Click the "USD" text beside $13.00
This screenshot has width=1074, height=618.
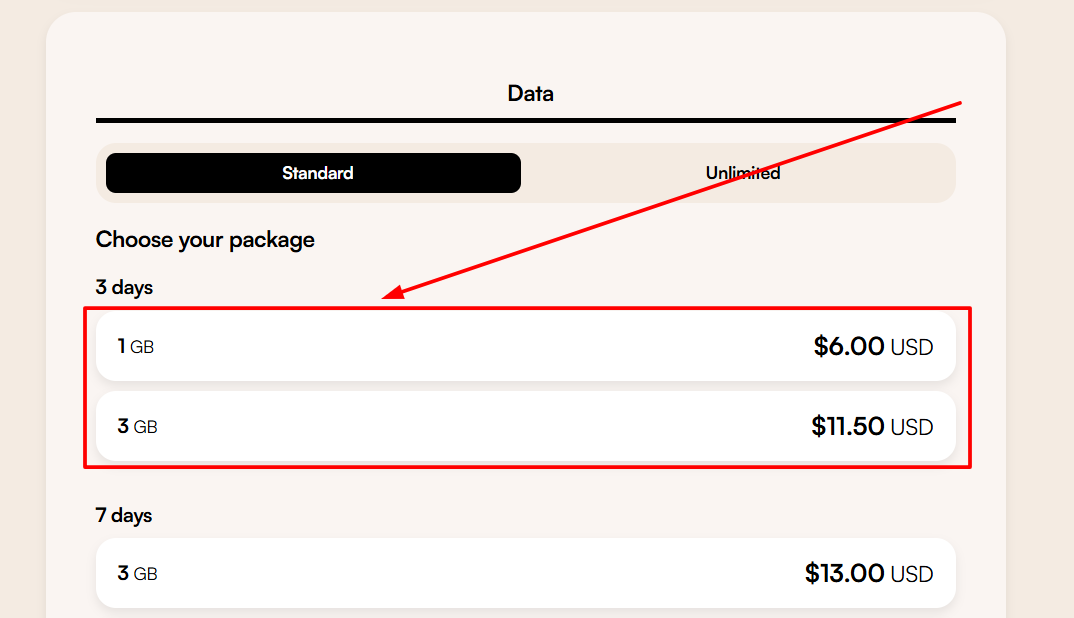(912, 574)
